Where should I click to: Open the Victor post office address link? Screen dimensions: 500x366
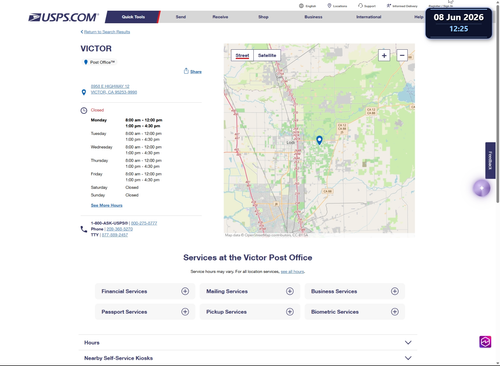tap(114, 89)
